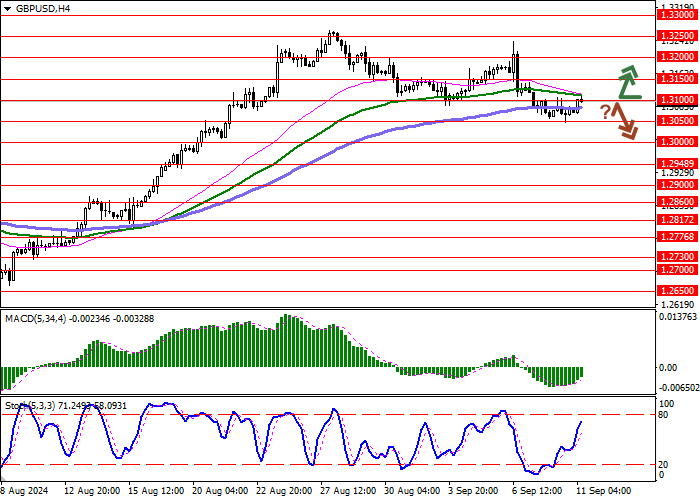Select the 1.32500 price level label
This screenshot has height=500, width=700.
pos(678,36)
